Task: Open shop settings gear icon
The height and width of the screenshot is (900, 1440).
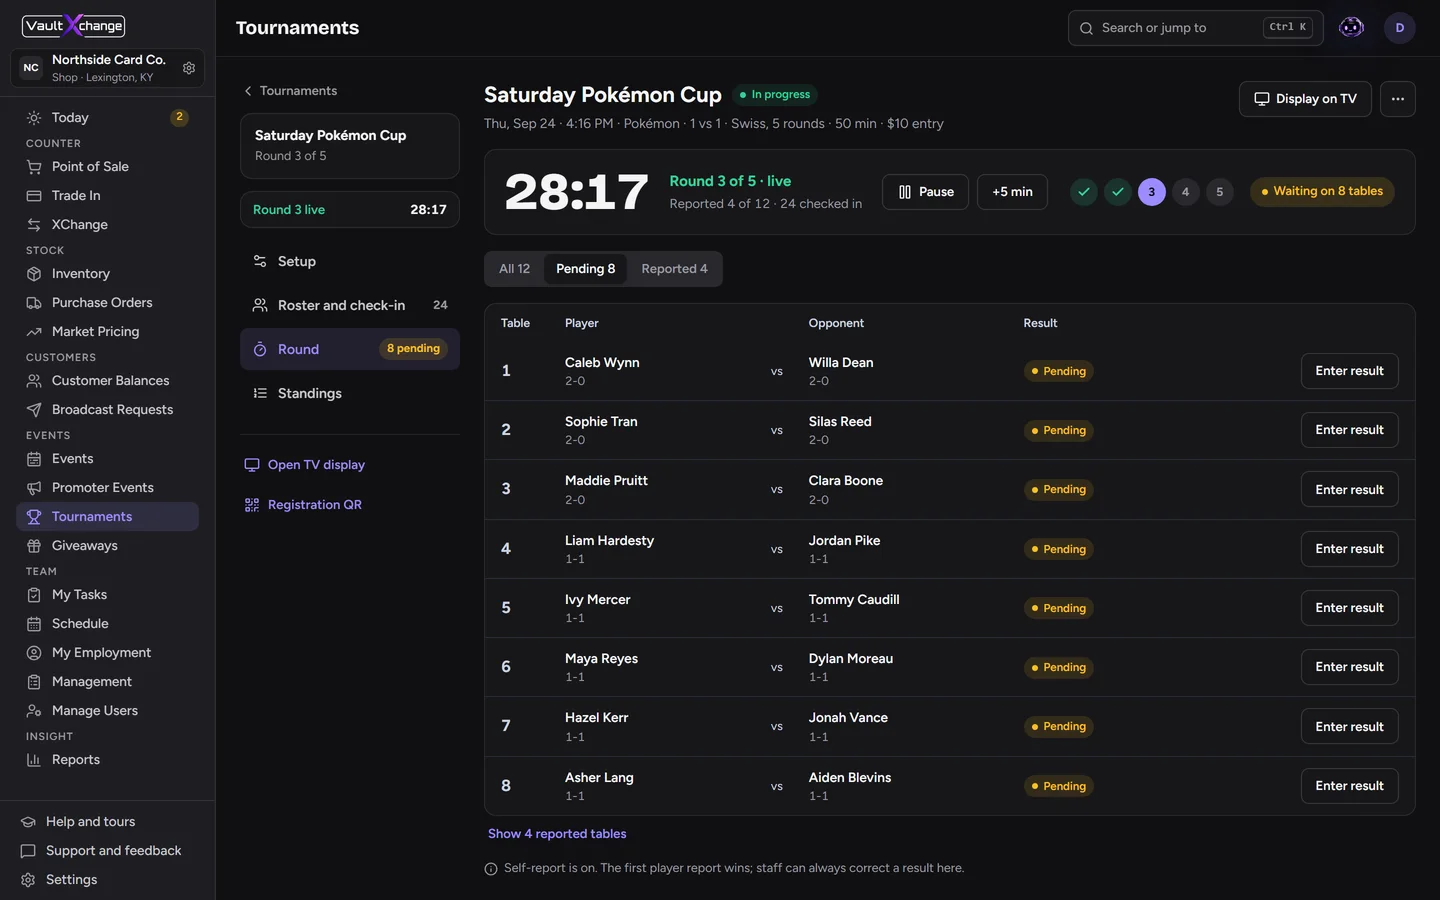Action: coord(189,68)
